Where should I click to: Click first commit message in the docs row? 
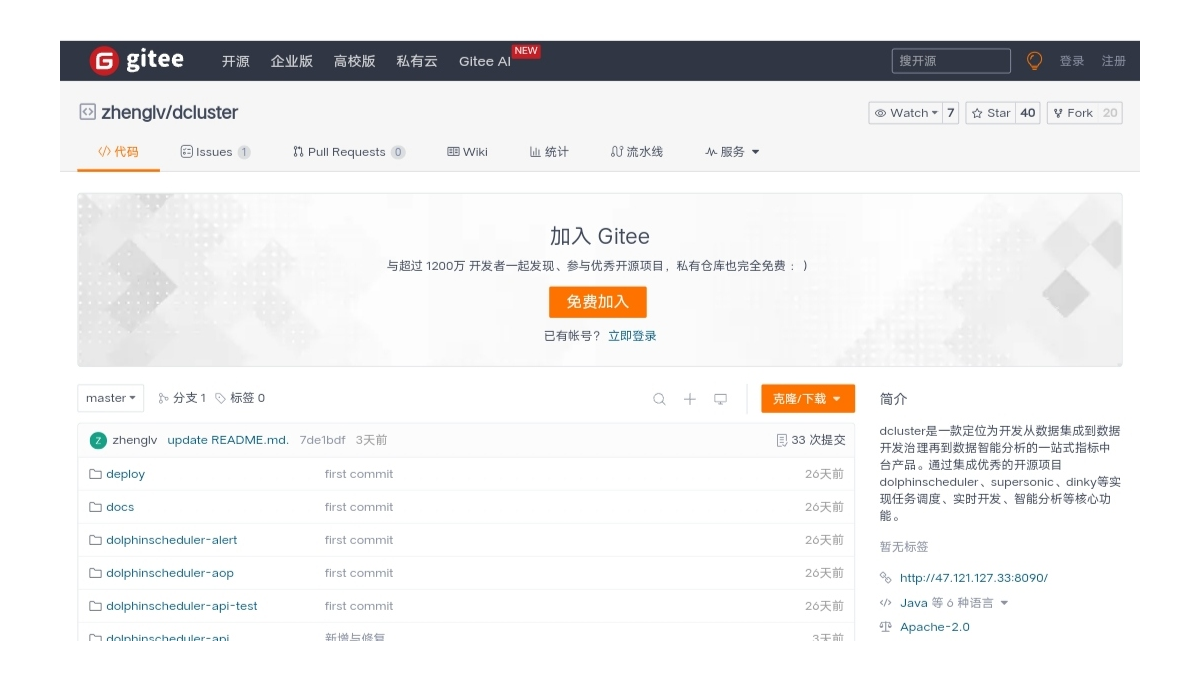tap(359, 507)
